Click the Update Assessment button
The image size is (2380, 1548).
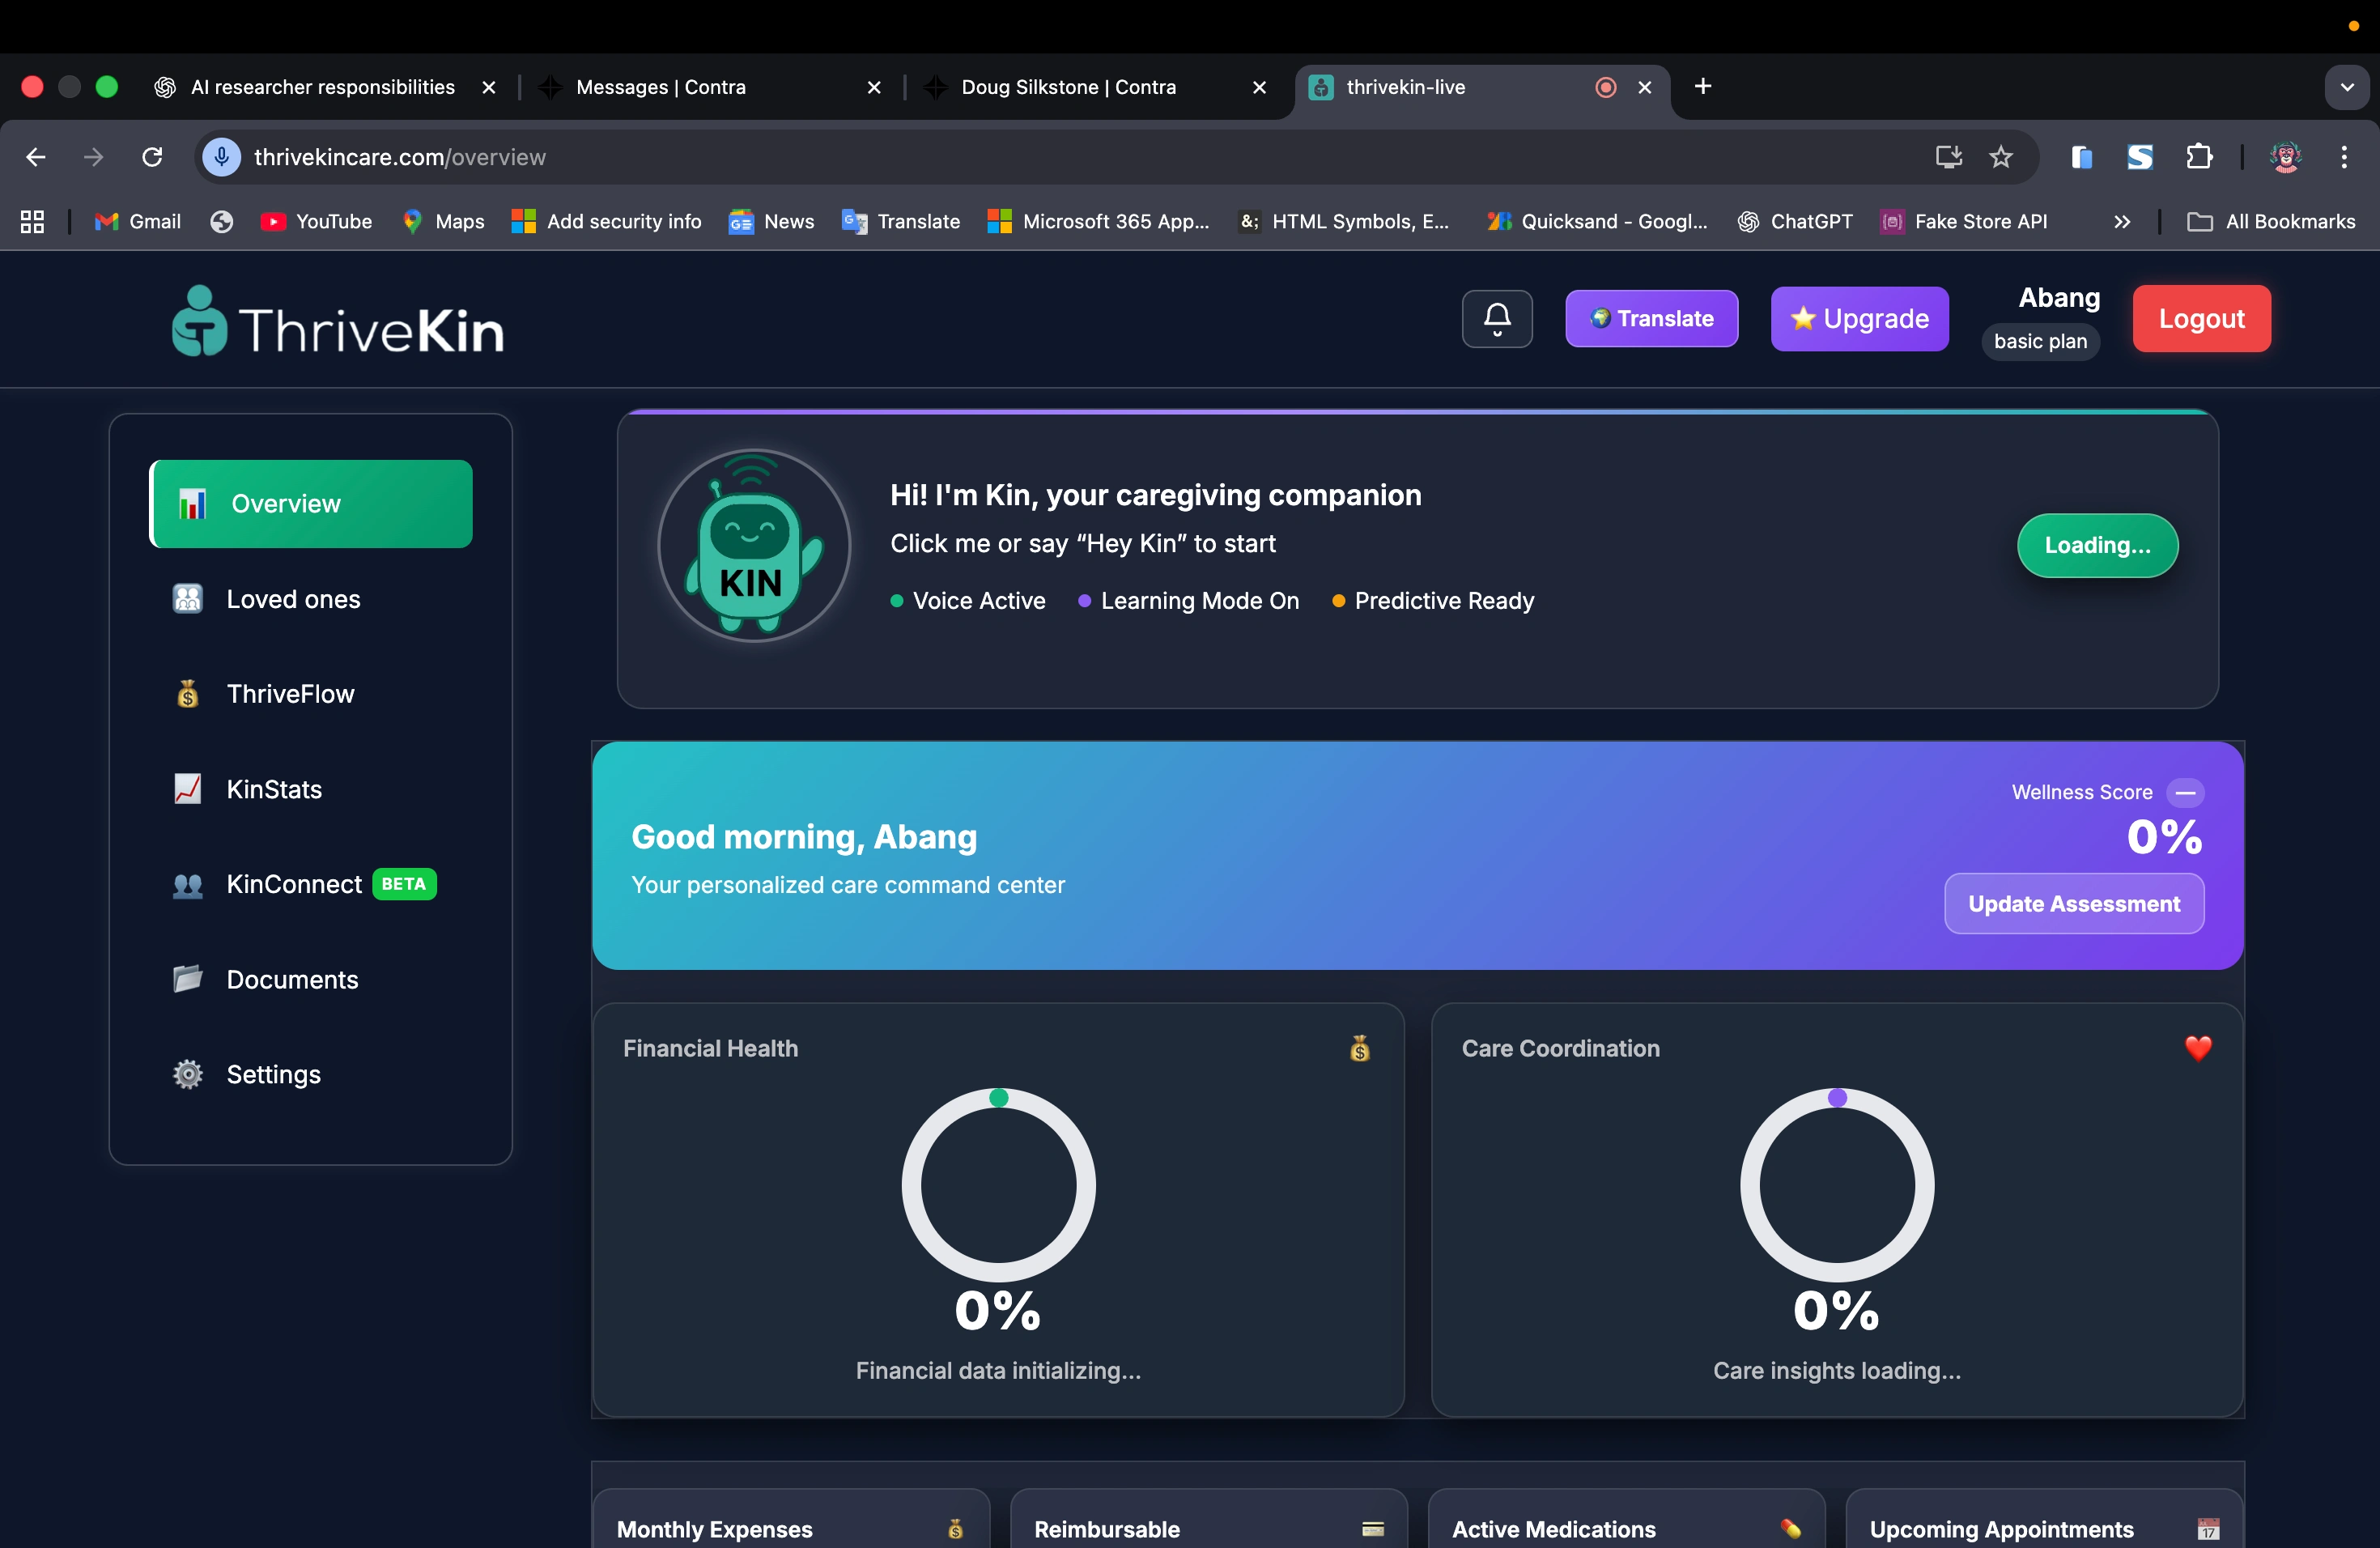[x=2073, y=904]
